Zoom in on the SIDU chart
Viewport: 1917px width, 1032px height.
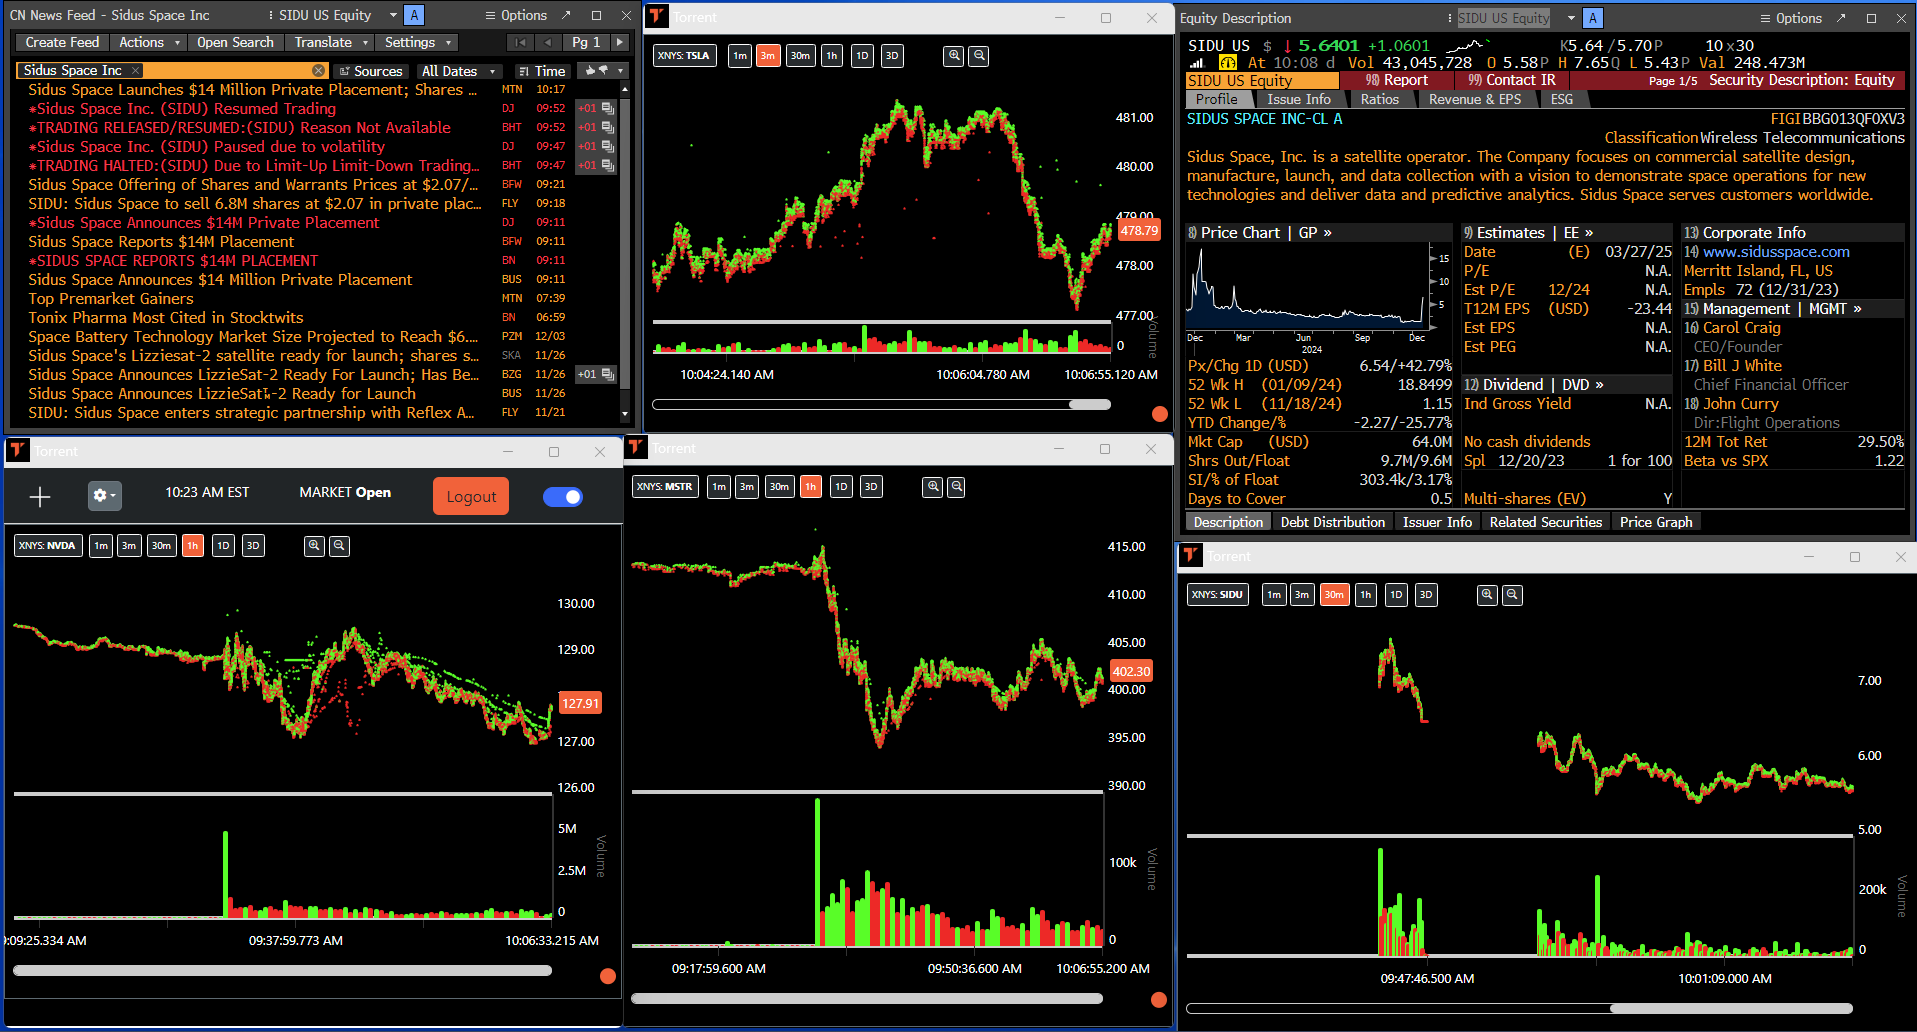pos(1487,594)
